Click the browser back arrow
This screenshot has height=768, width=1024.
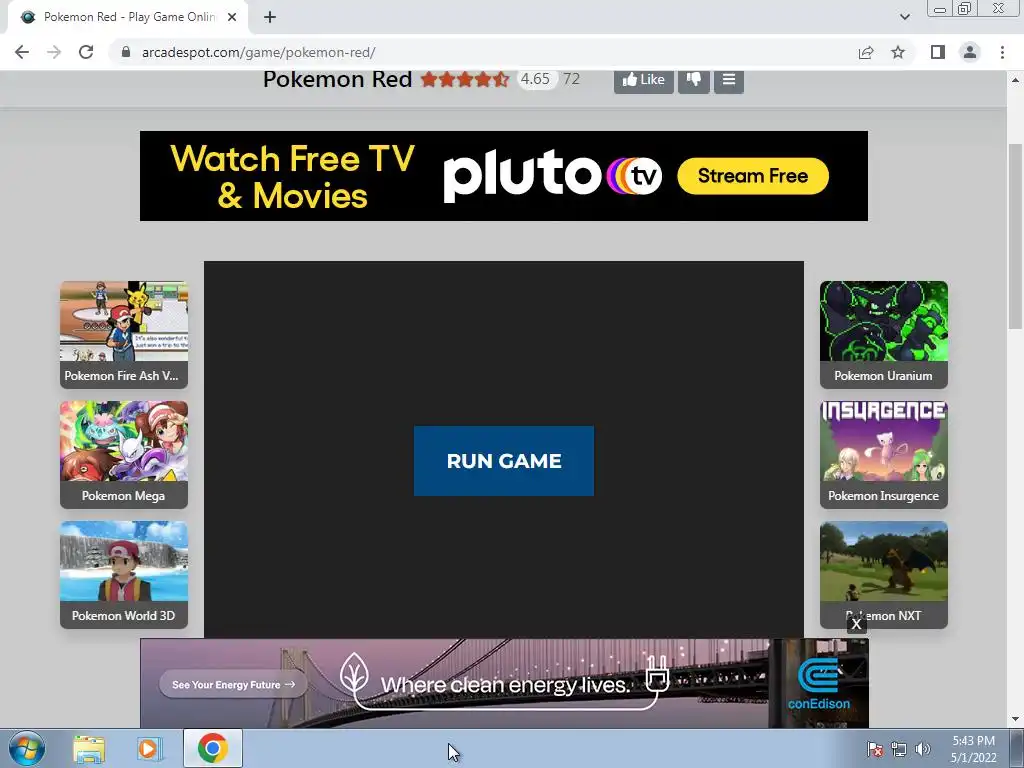pyautogui.click(x=22, y=52)
